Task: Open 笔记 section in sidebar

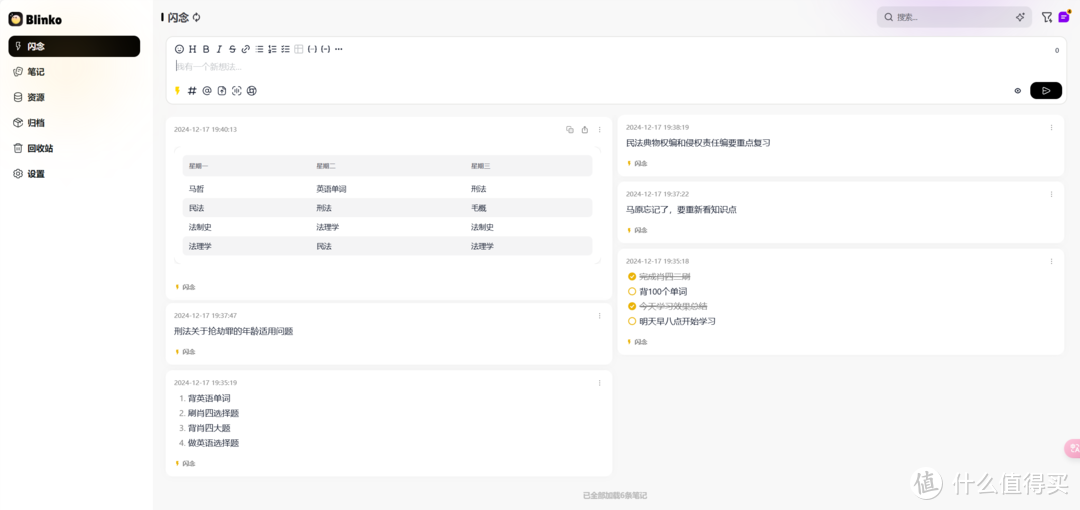Action: [x=35, y=72]
